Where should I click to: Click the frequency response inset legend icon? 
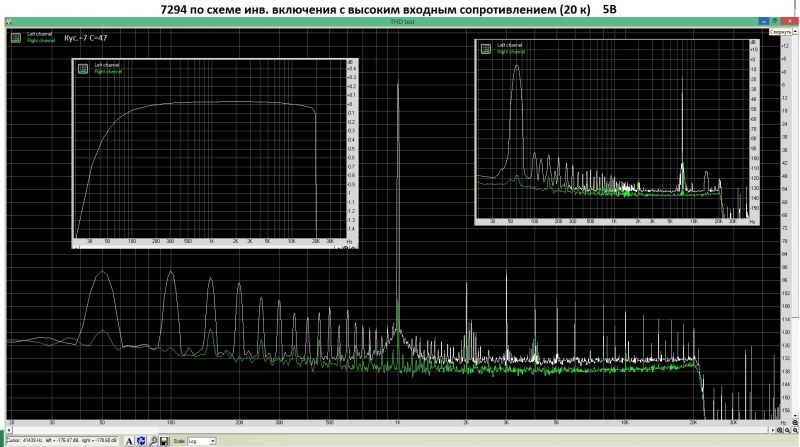point(84,69)
